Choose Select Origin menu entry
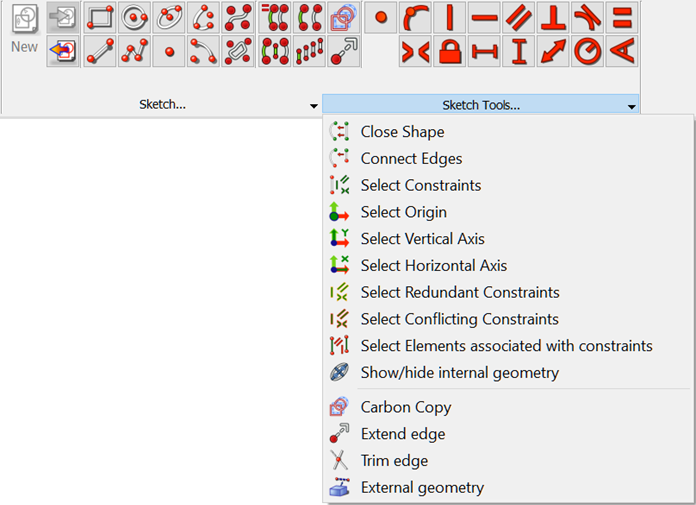Viewport: 696px width, 505px height. [508, 212]
